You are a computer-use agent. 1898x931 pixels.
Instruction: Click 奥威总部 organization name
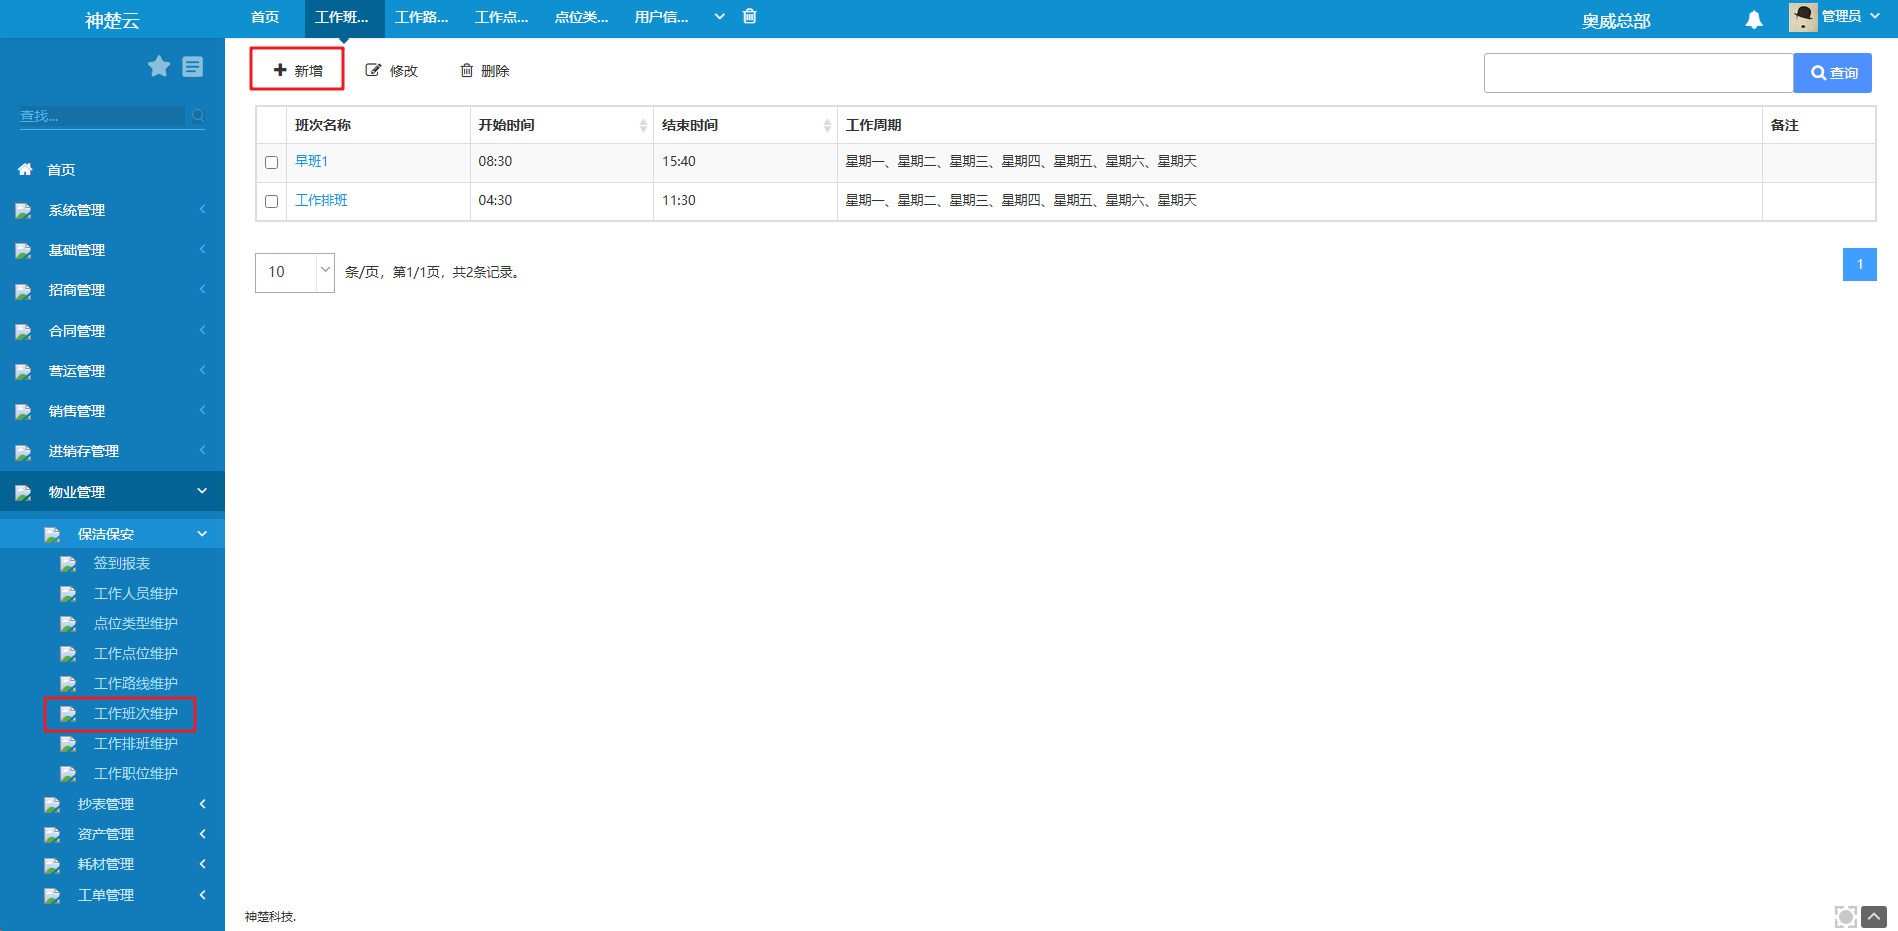[x=1616, y=21]
